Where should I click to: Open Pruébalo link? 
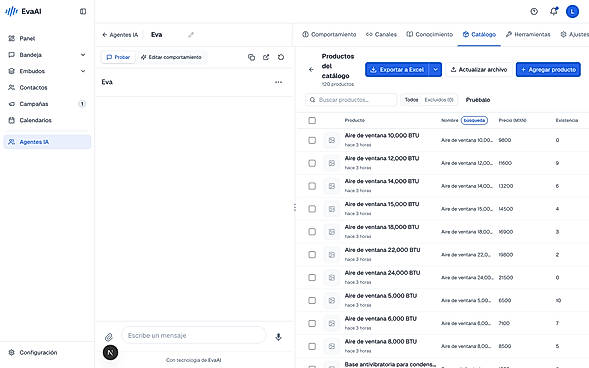click(478, 100)
